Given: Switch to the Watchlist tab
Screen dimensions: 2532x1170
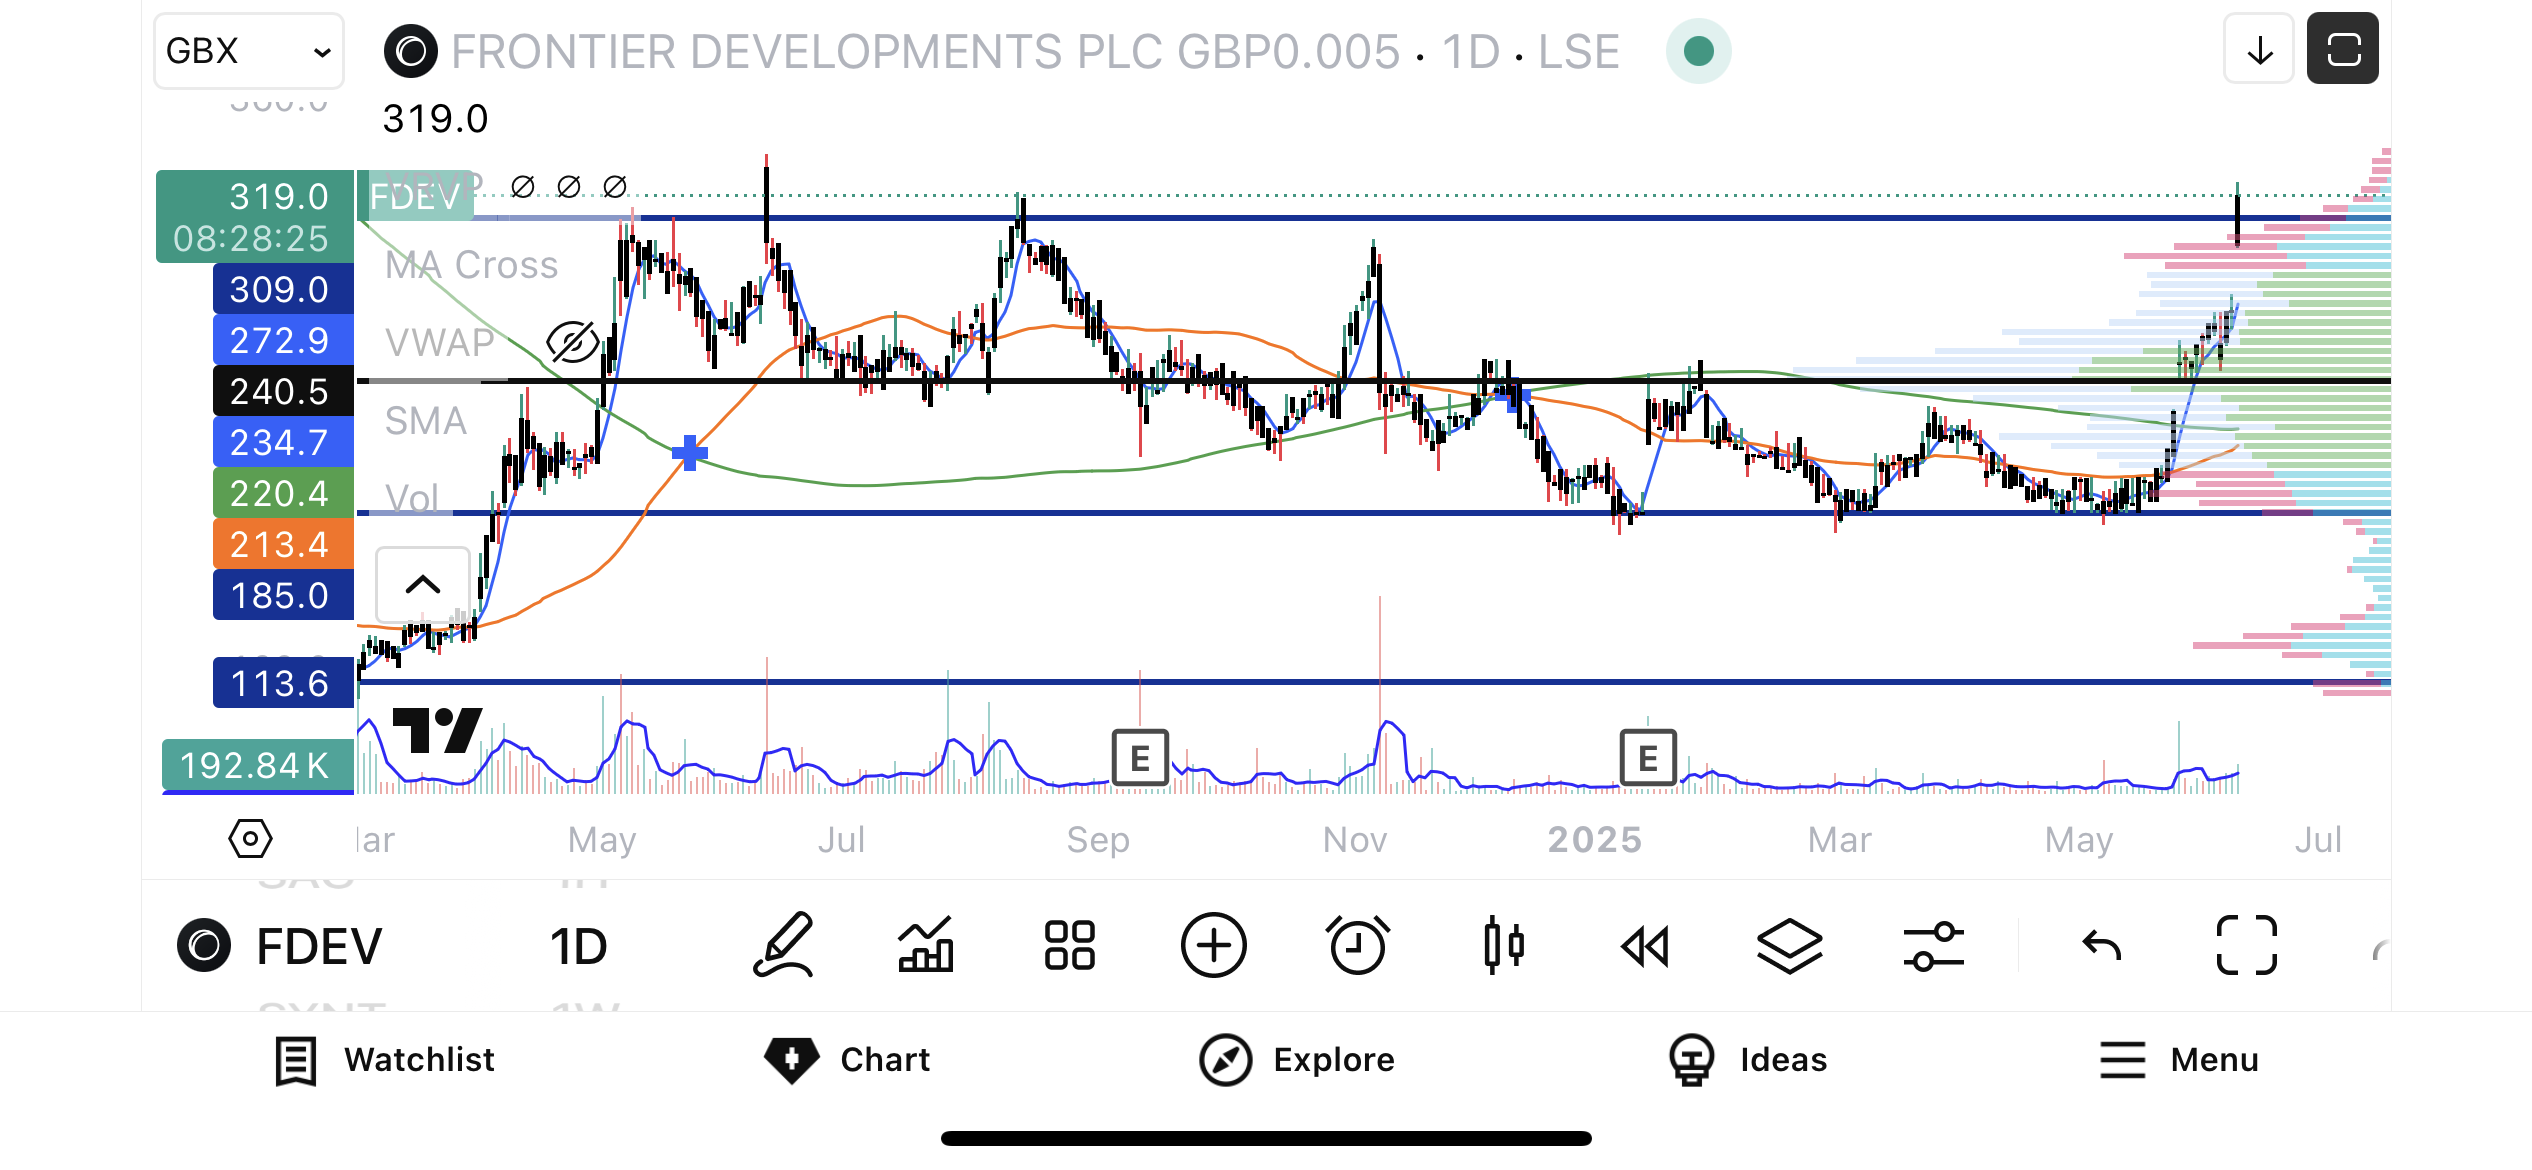Looking at the screenshot, I should [385, 1060].
